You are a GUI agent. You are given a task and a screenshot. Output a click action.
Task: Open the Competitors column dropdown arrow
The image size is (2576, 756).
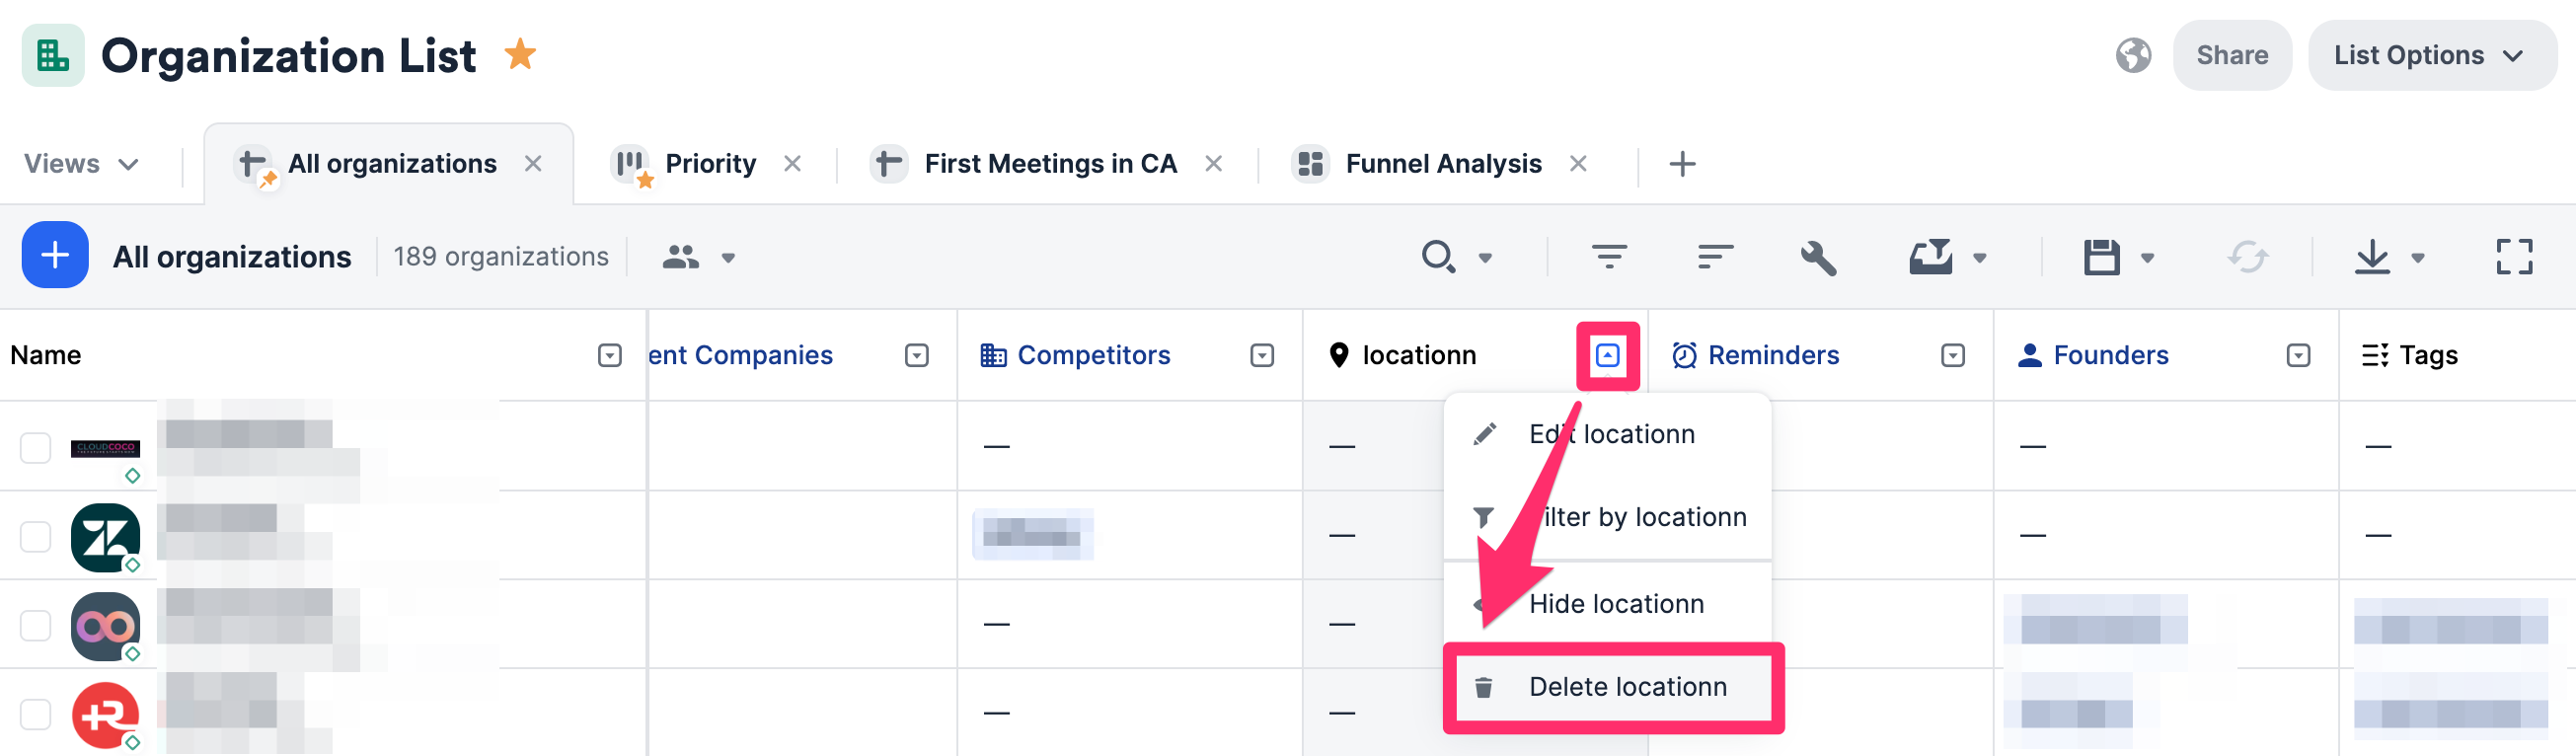tap(1262, 355)
